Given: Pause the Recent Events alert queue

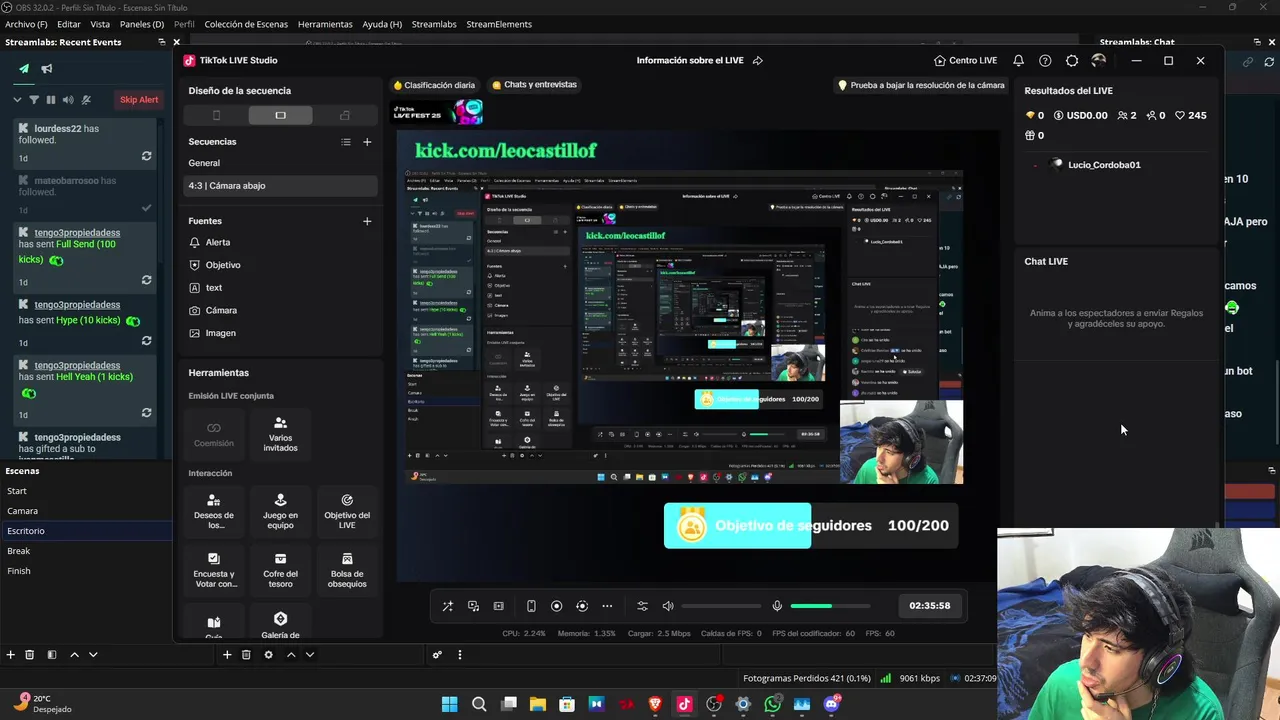Looking at the screenshot, I should 50,100.
